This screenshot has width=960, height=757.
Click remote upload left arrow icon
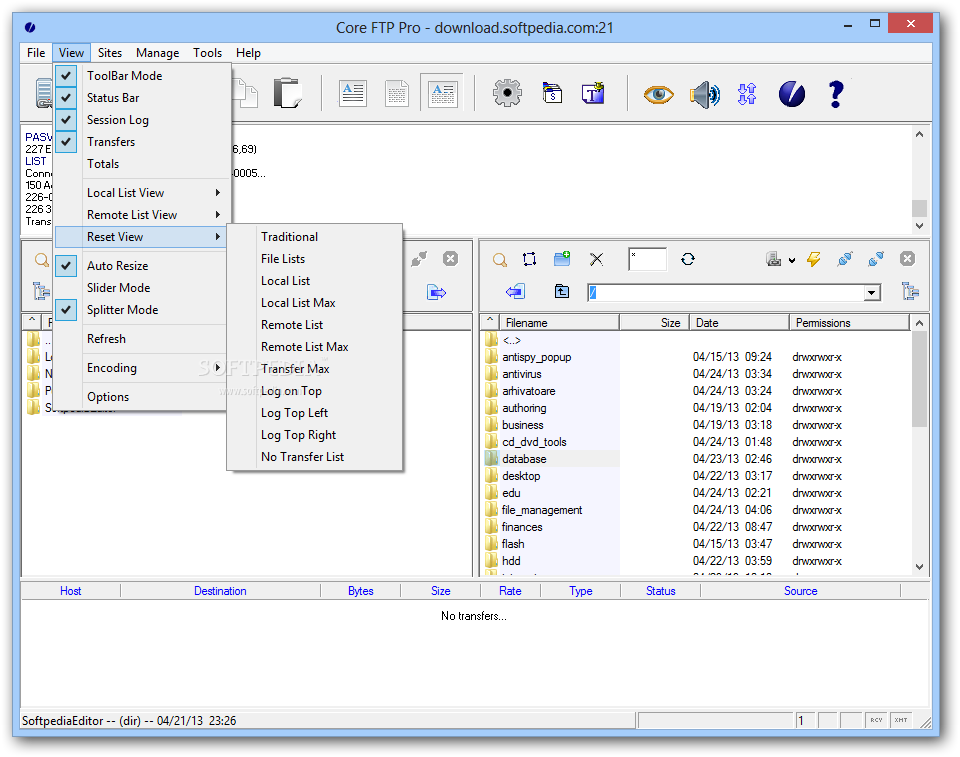515,292
